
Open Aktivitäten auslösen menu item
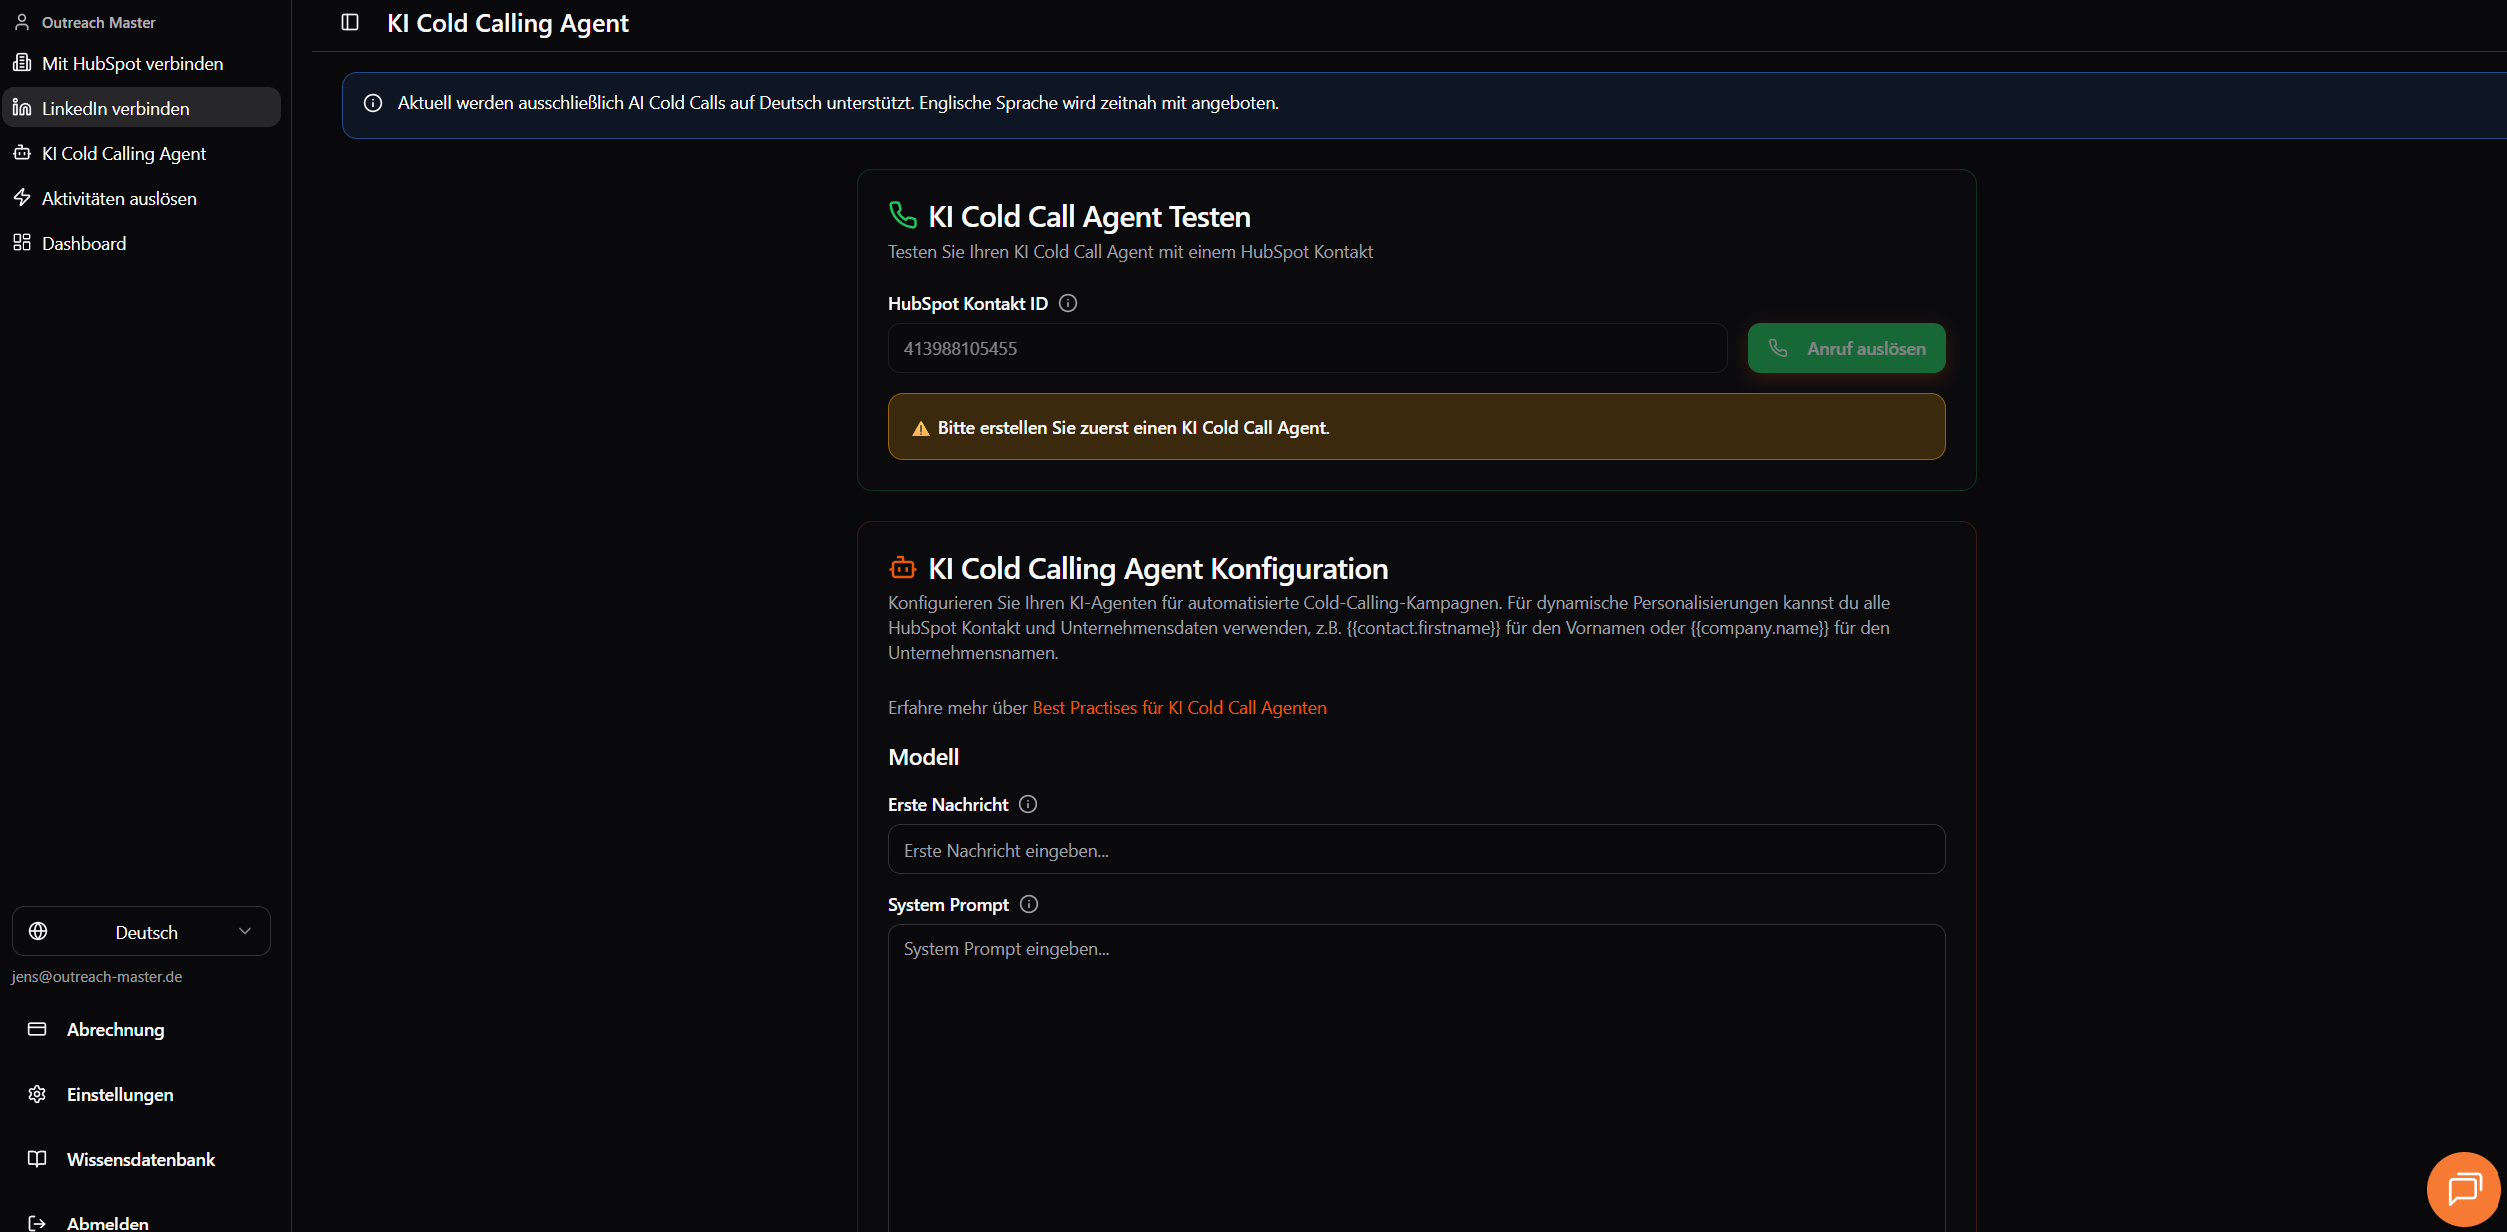pos(118,198)
